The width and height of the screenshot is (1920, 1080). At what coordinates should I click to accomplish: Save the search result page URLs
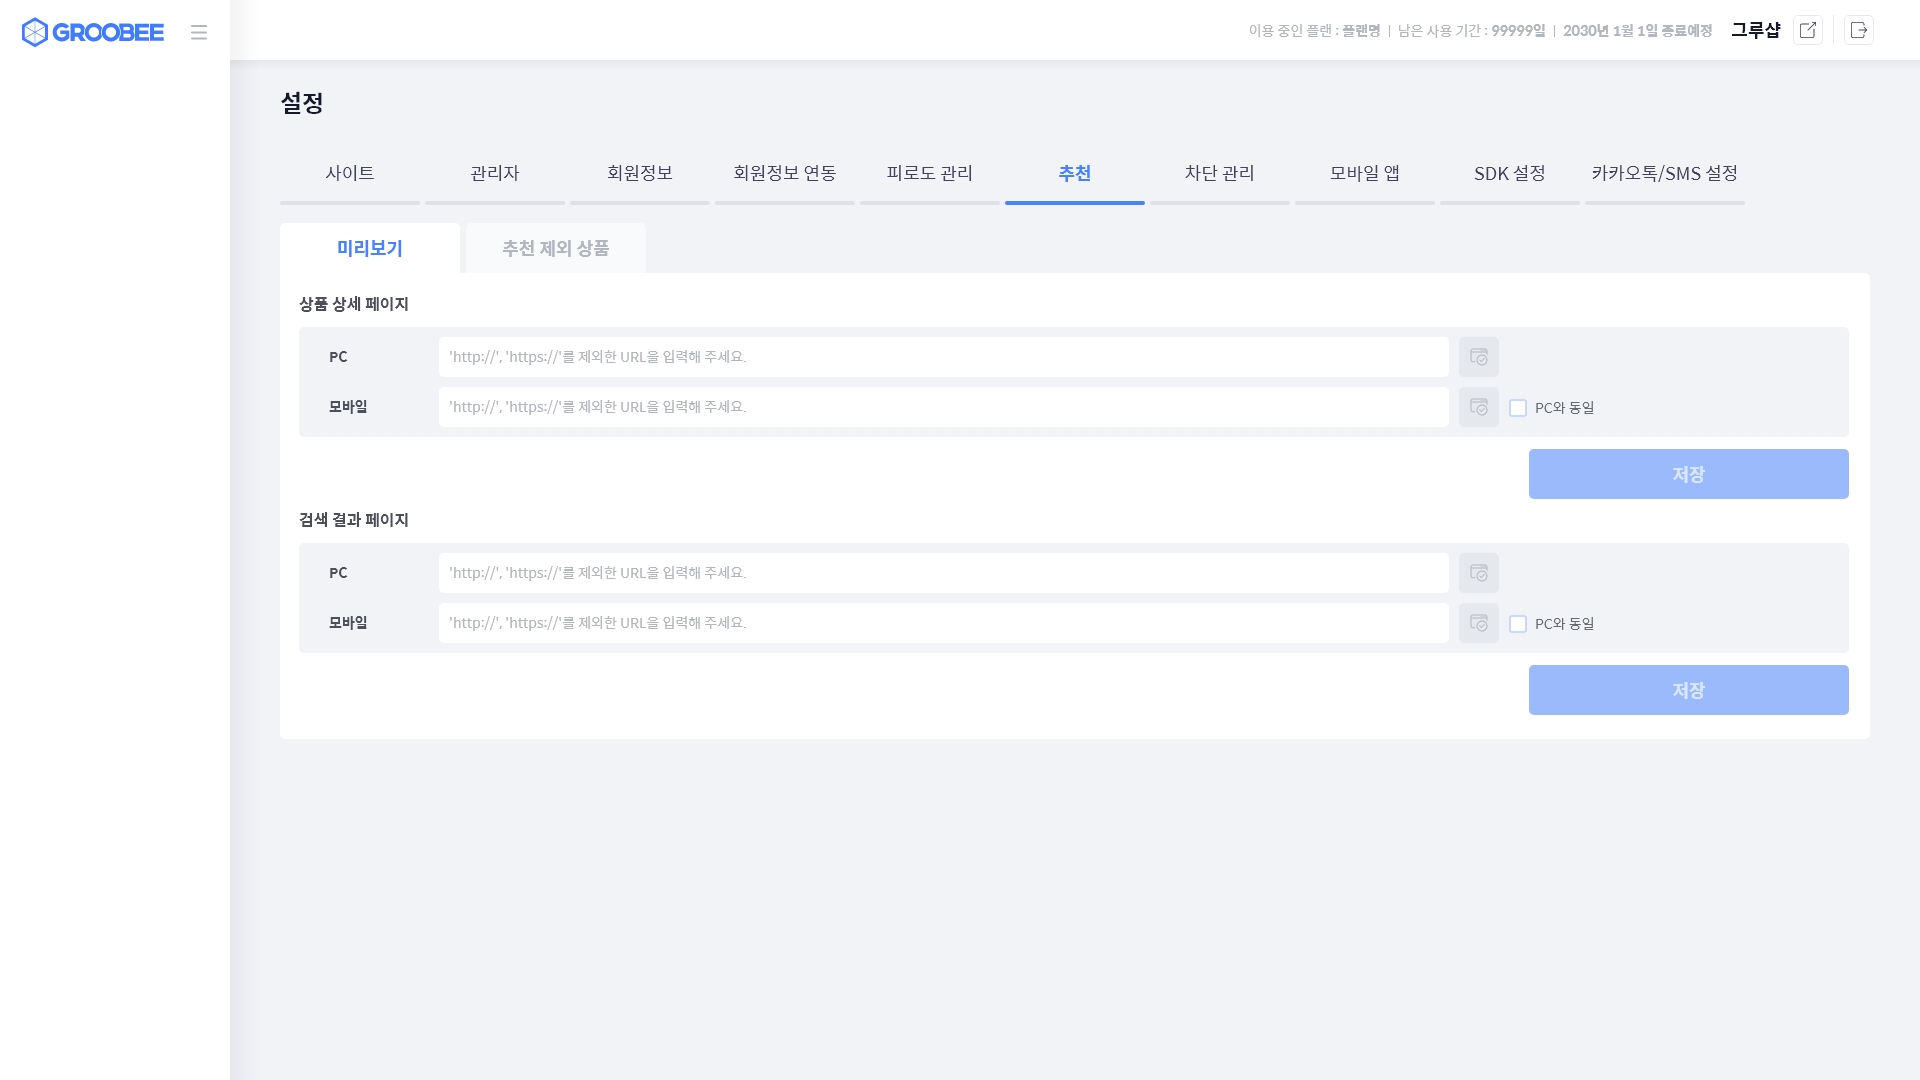point(1688,690)
